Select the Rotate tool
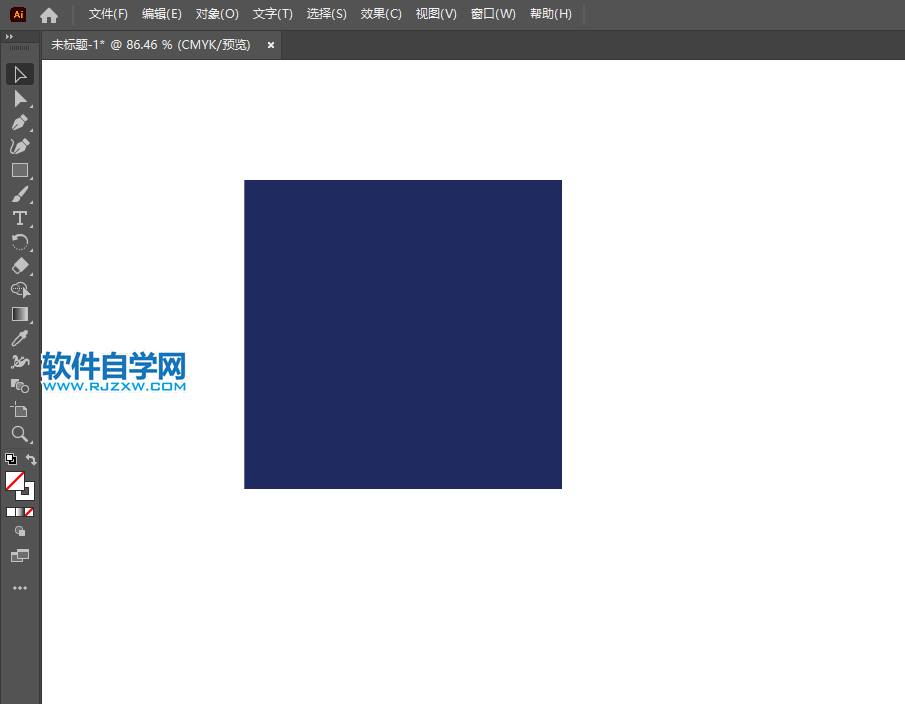The width and height of the screenshot is (905, 704). [x=20, y=242]
